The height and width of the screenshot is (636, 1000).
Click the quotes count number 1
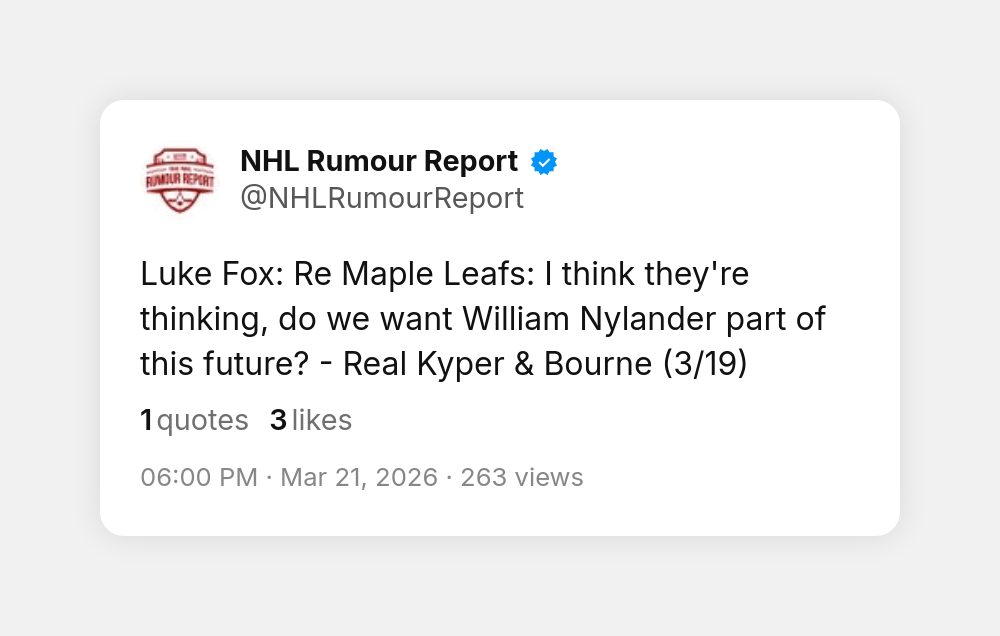pyautogui.click(x=146, y=421)
